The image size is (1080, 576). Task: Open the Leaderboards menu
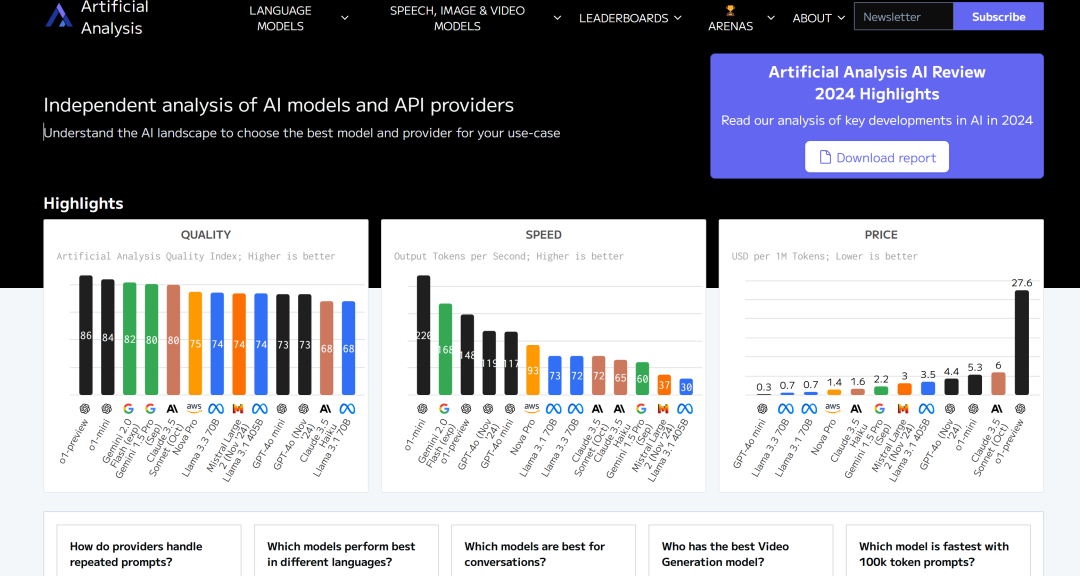[630, 18]
